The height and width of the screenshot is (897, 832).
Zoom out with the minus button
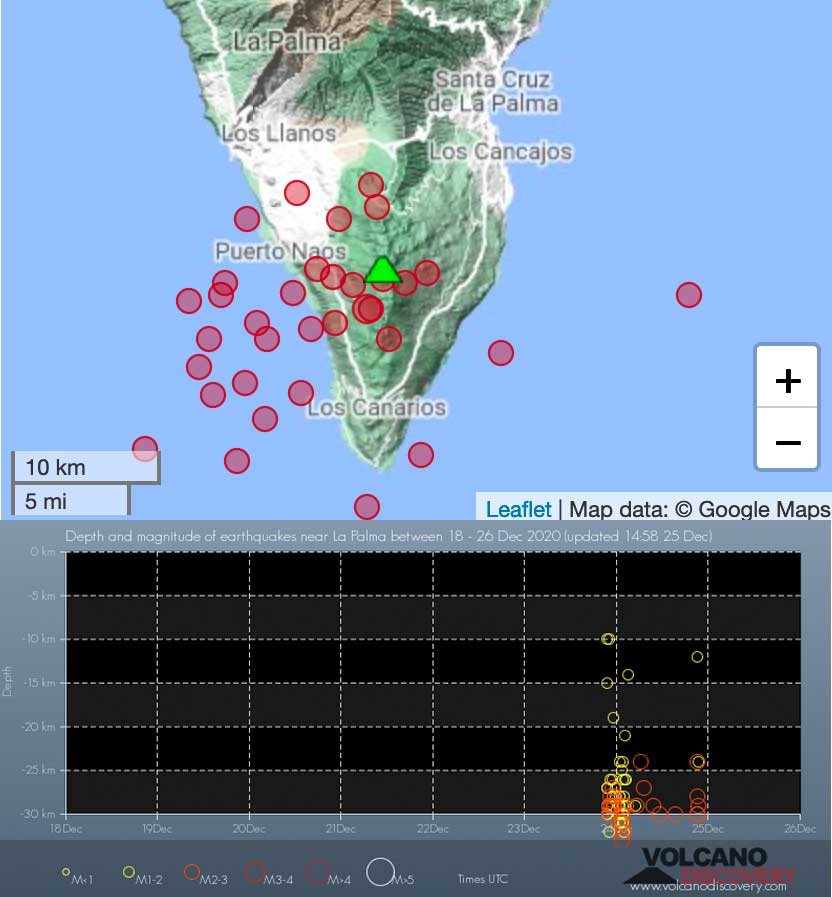coord(788,441)
